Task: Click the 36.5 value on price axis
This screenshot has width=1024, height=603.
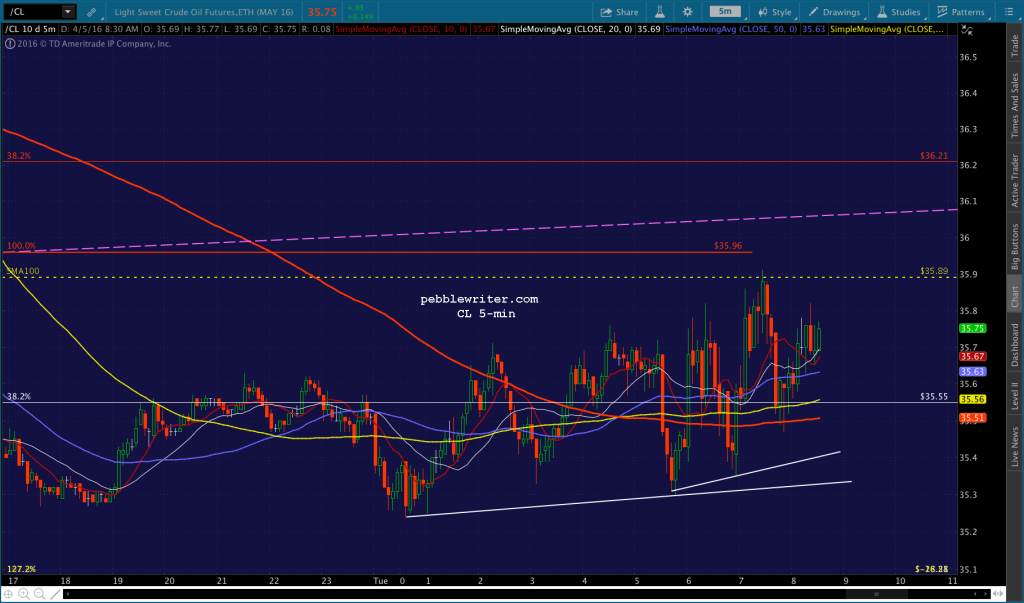Action: click(x=968, y=57)
